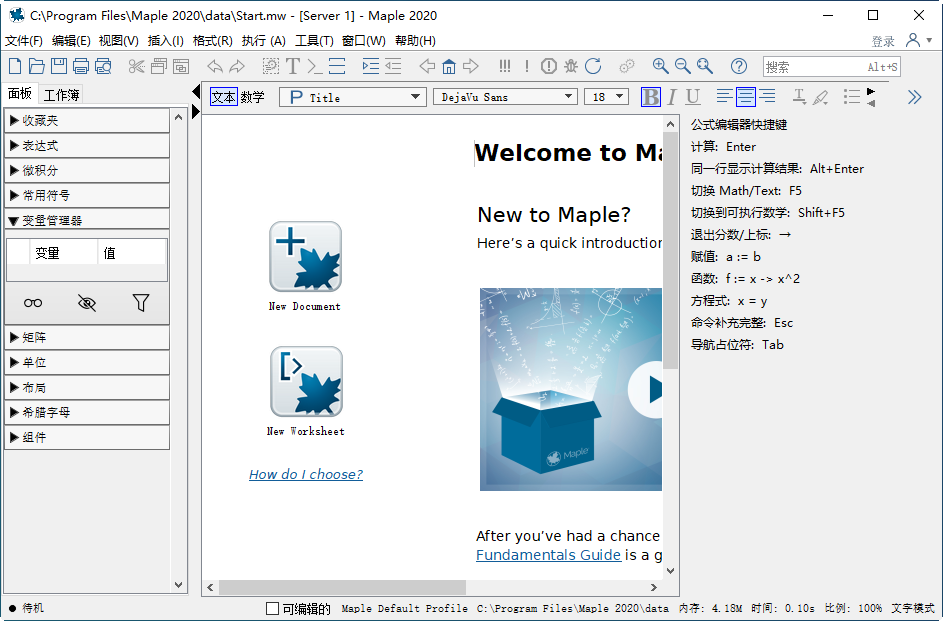Indent the section
The image size is (943, 621).
click(x=370, y=66)
